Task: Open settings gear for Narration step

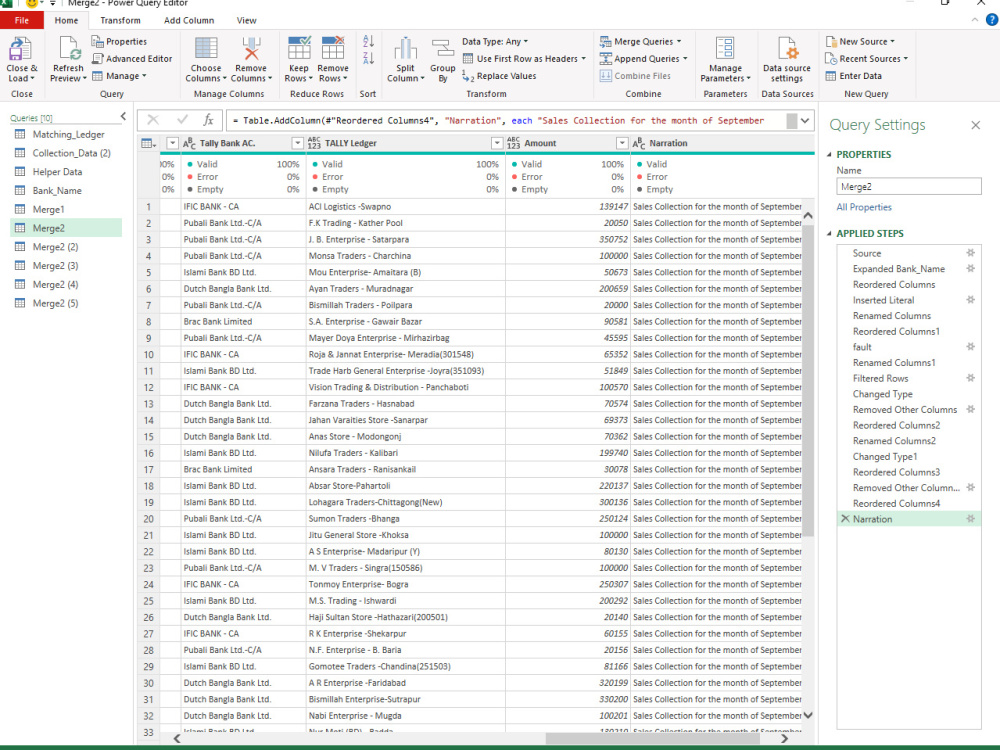Action: [970, 519]
